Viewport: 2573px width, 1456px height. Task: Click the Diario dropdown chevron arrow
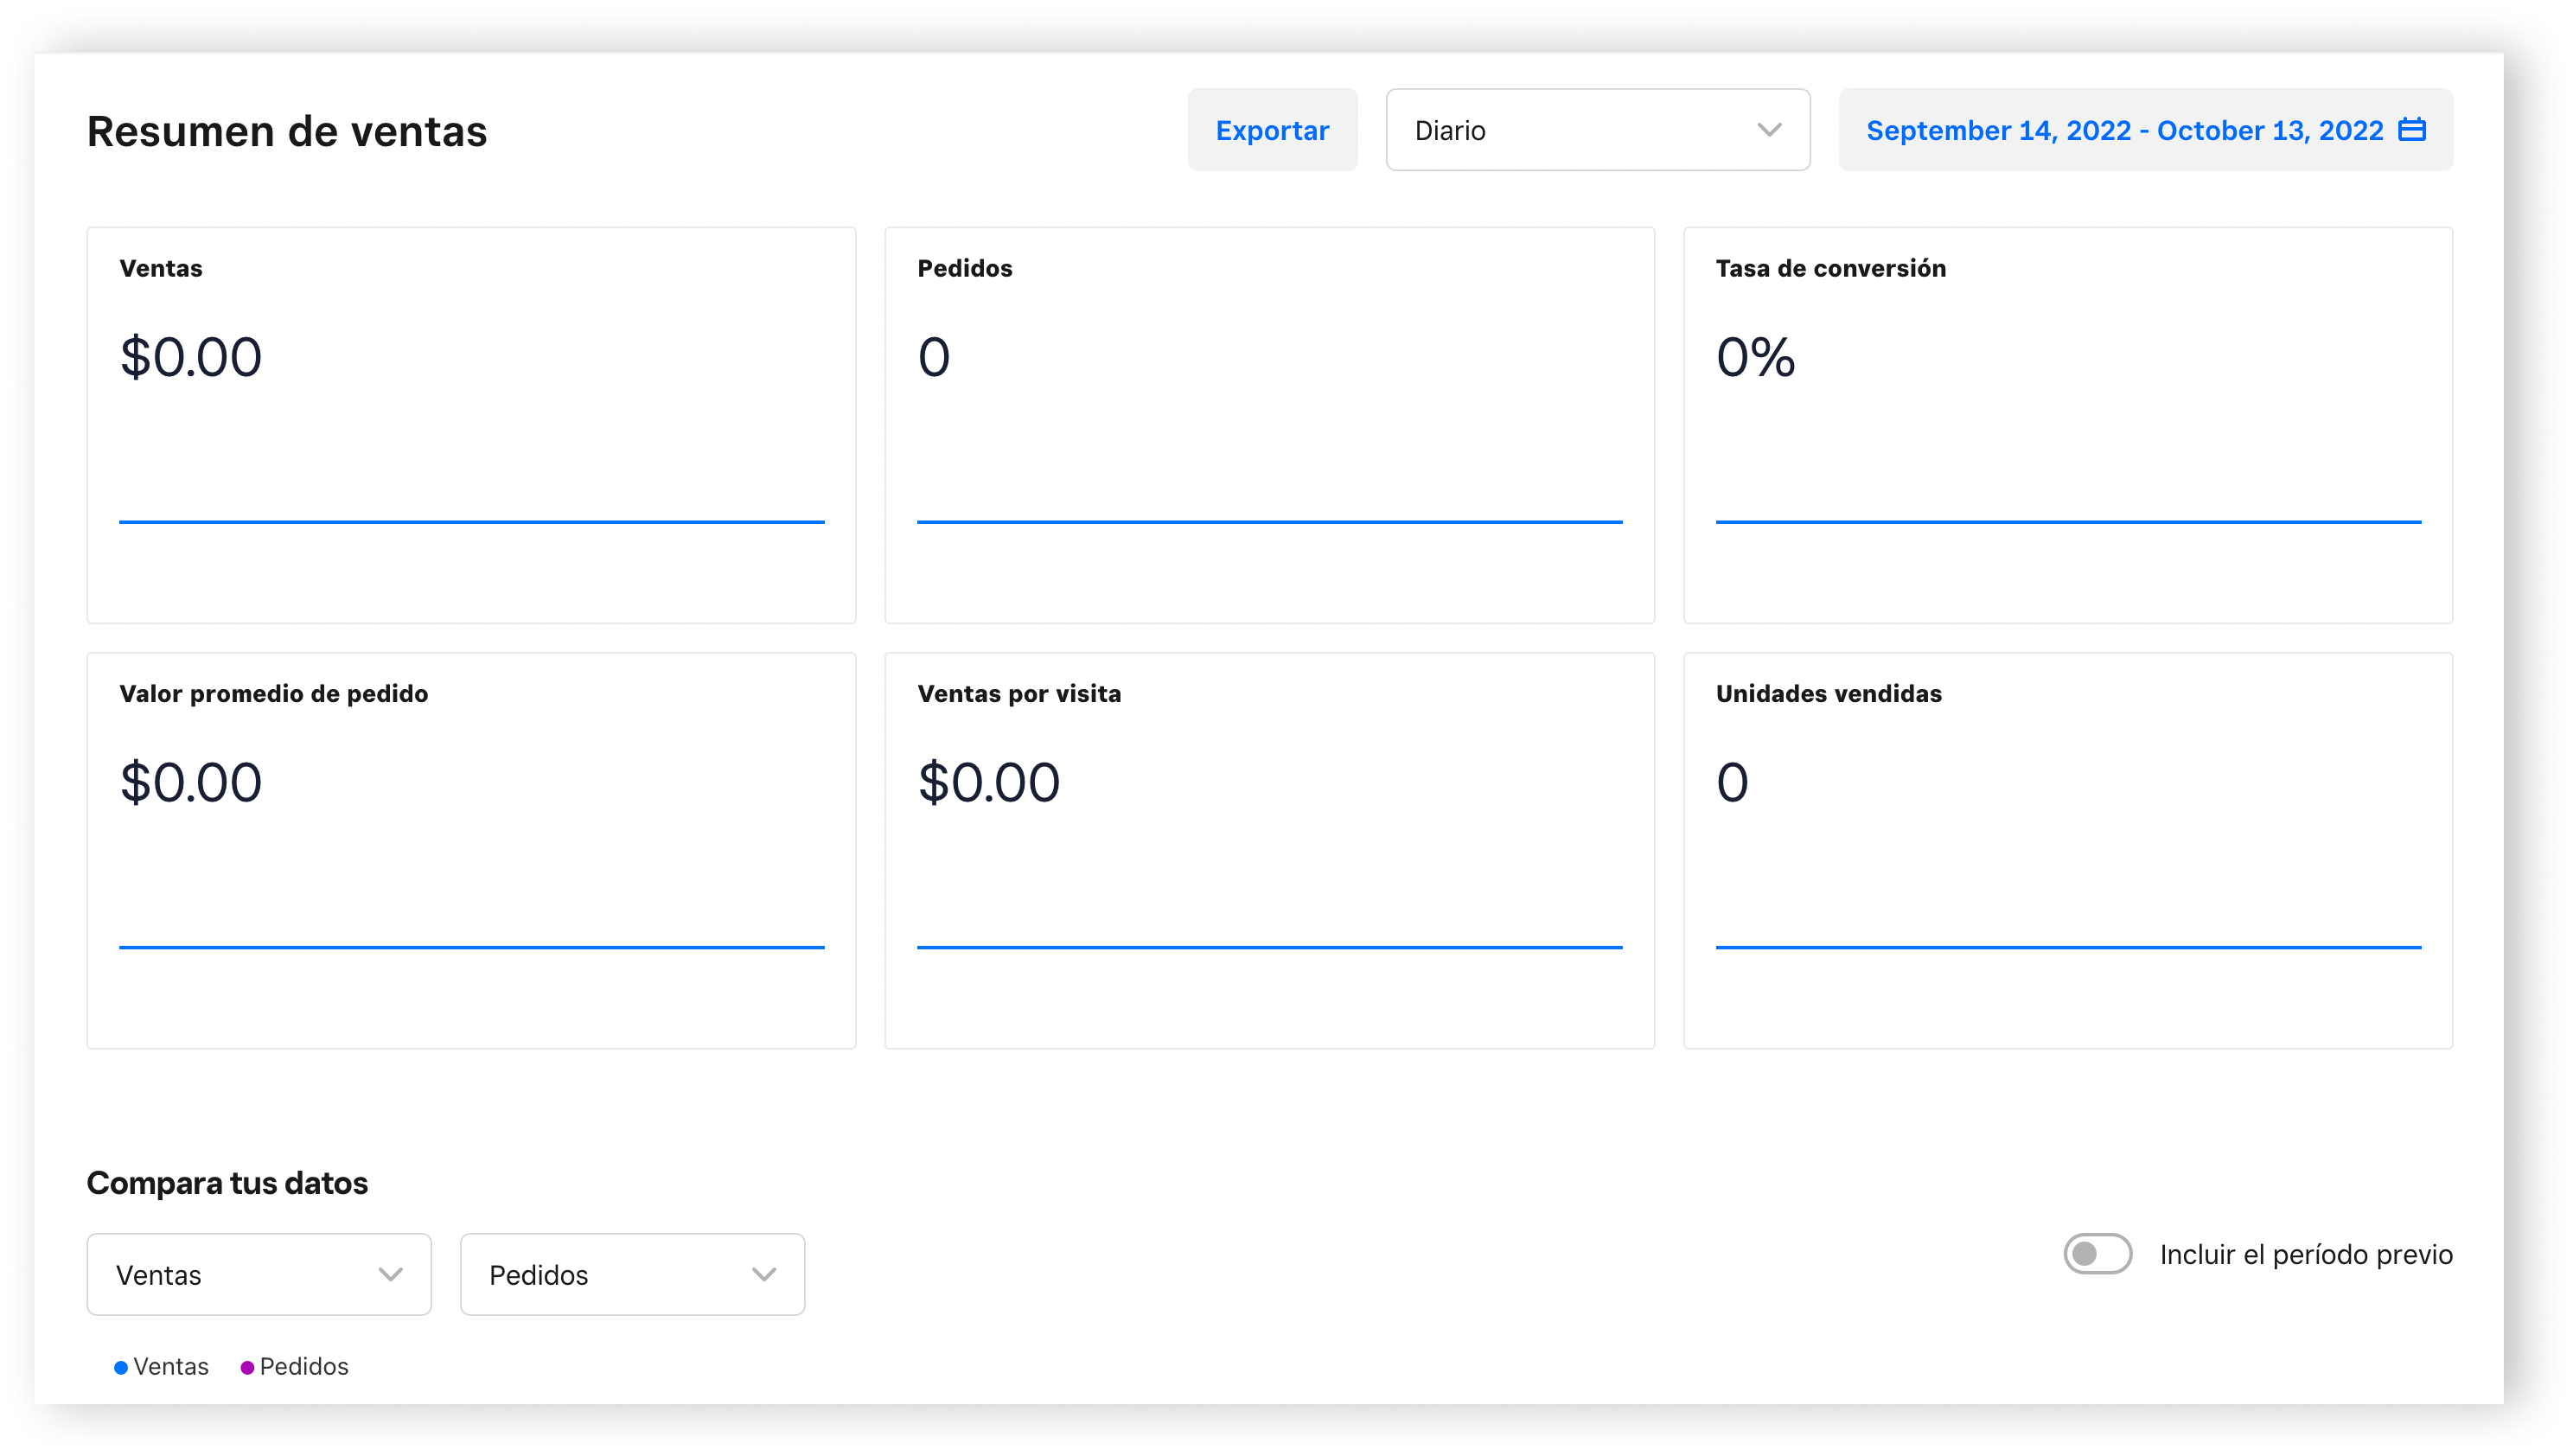point(1768,130)
